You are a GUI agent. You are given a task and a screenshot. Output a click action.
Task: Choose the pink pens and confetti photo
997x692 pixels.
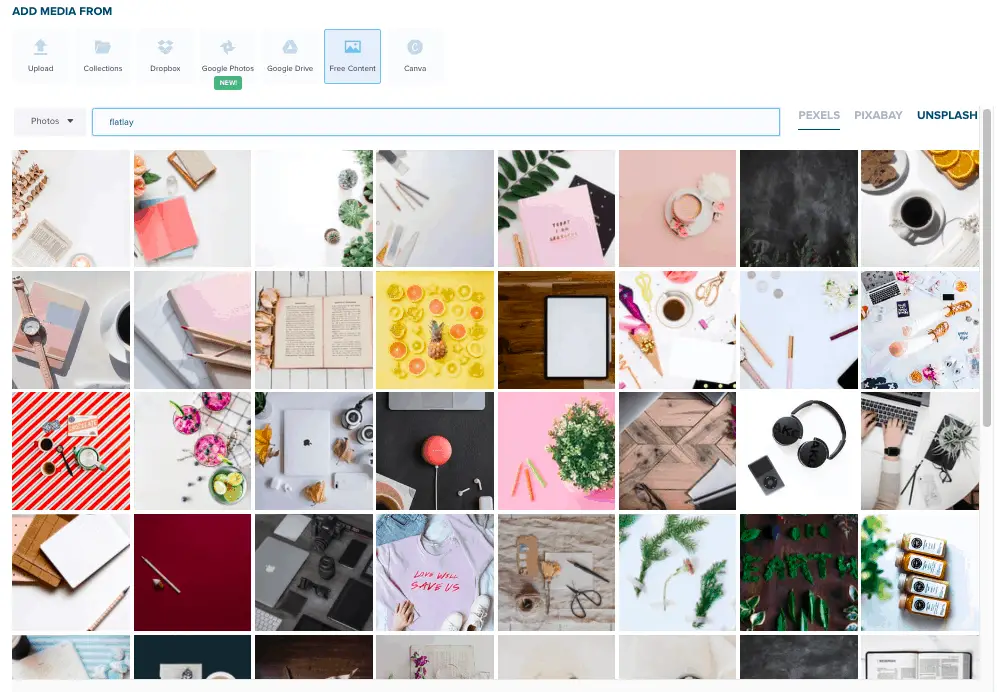(x=799, y=330)
